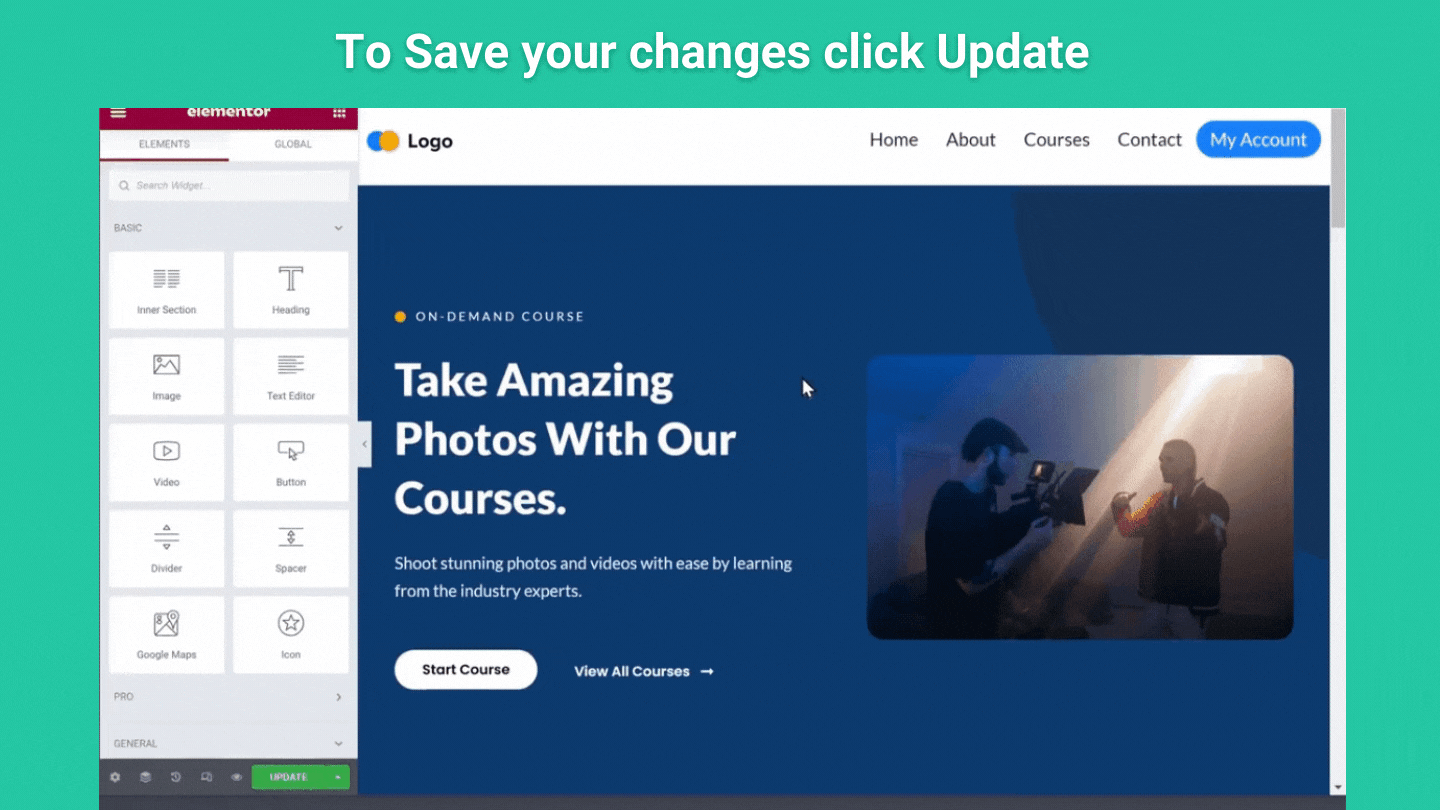
Task: Select the Google Maps widget
Action: point(166,635)
